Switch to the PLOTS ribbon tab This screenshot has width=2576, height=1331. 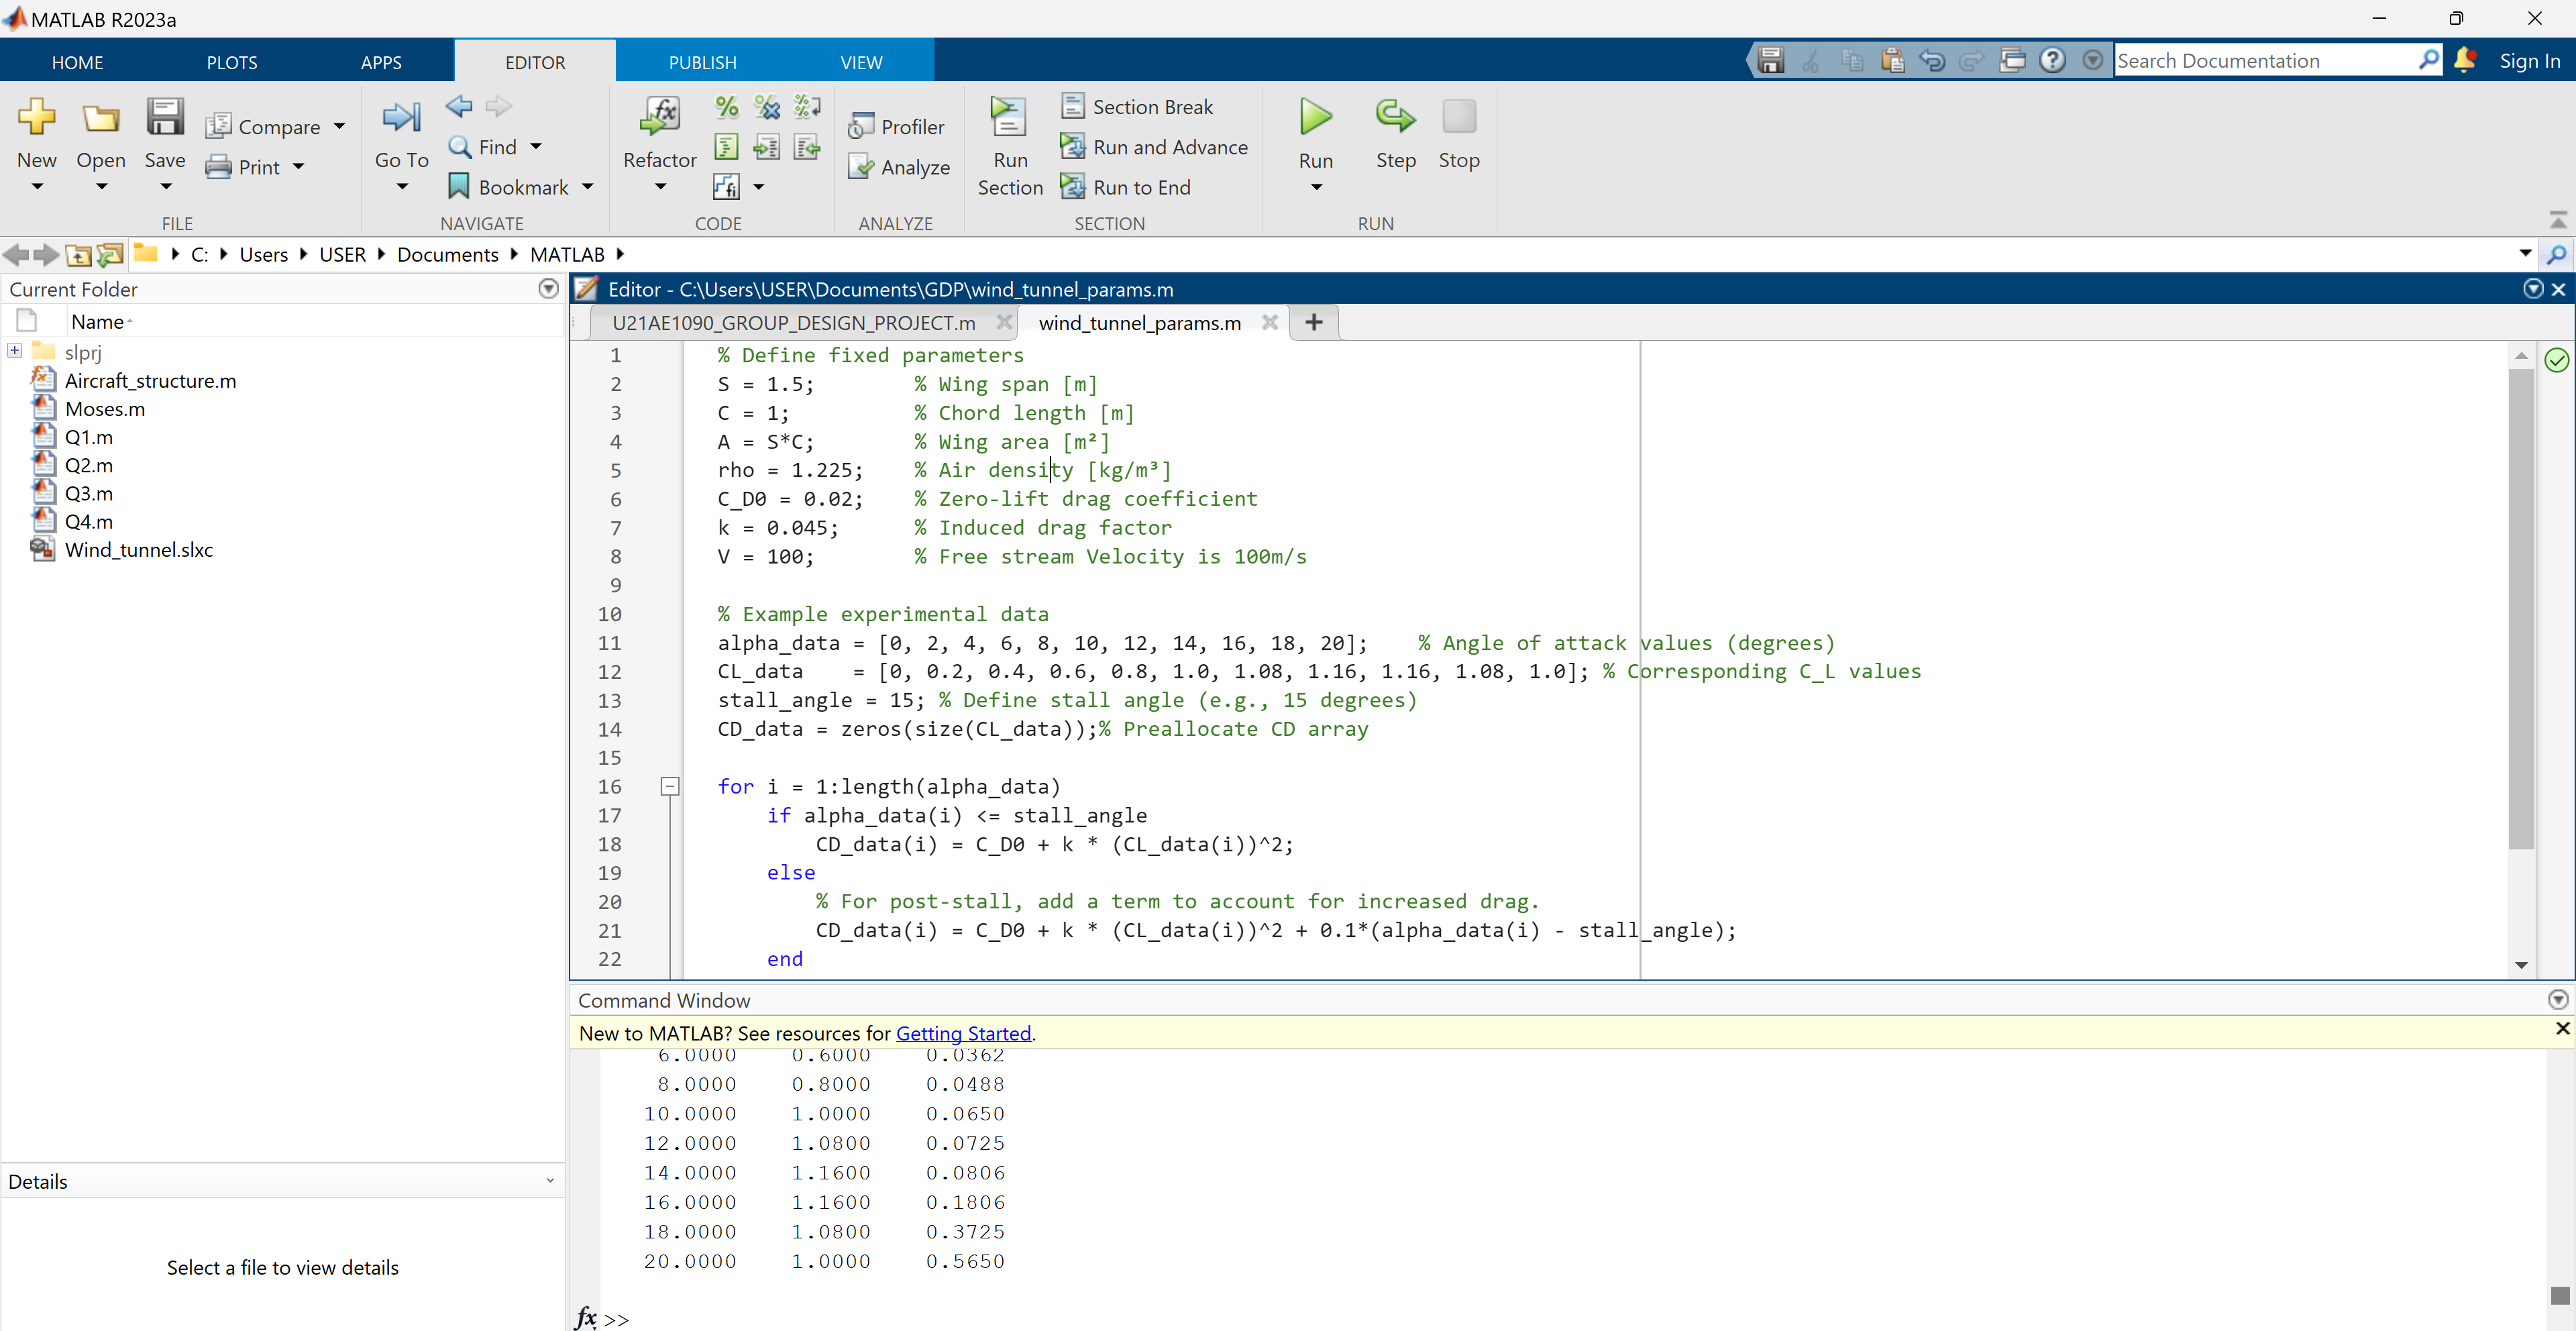(232, 62)
